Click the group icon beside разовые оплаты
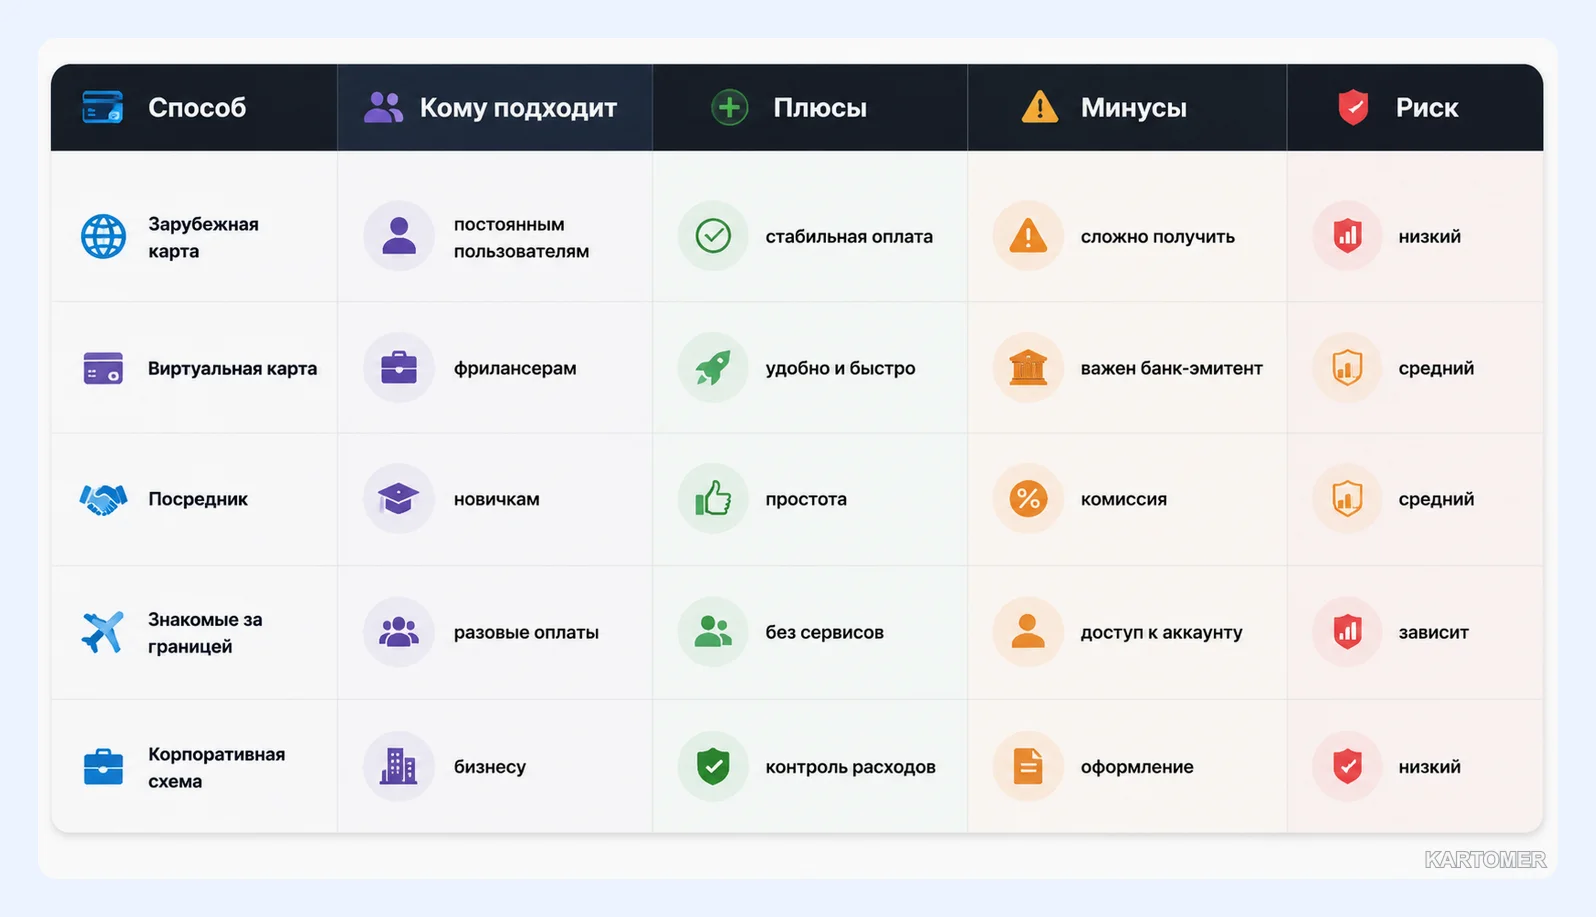1596x917 pixels. pyautogui.click(x=399, y=632)
